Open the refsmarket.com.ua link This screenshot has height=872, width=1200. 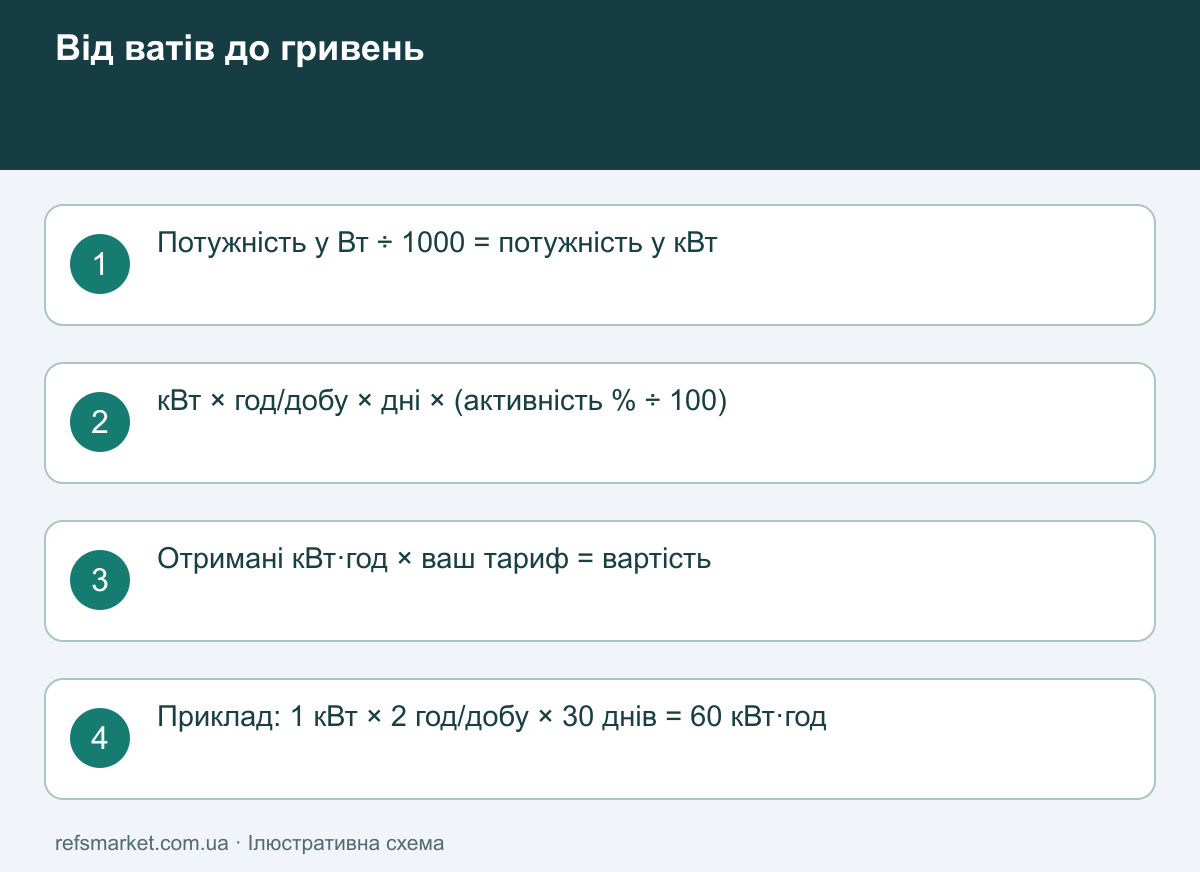[x=142, y=843]
